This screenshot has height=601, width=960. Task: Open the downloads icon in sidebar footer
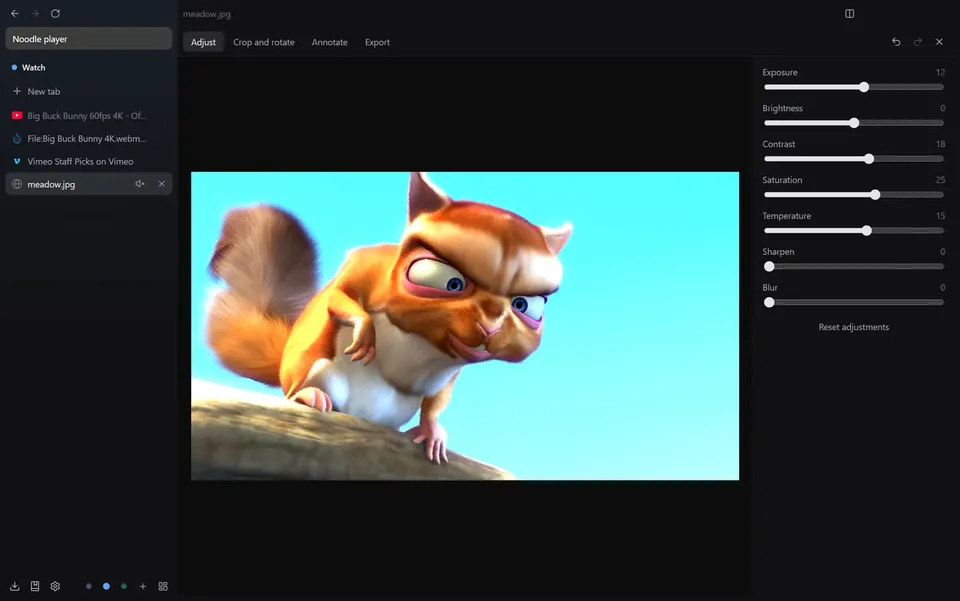tap(15, 586)
